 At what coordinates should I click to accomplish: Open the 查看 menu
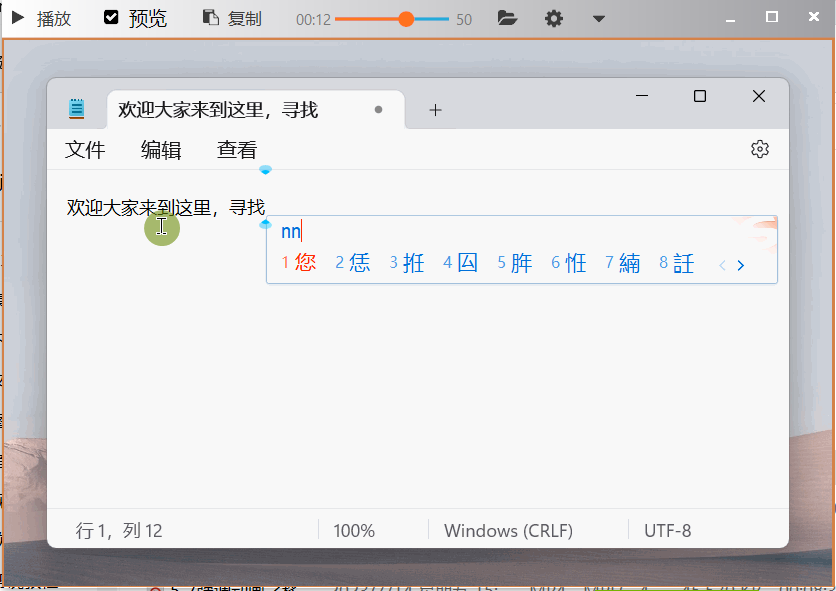point(237,150)
